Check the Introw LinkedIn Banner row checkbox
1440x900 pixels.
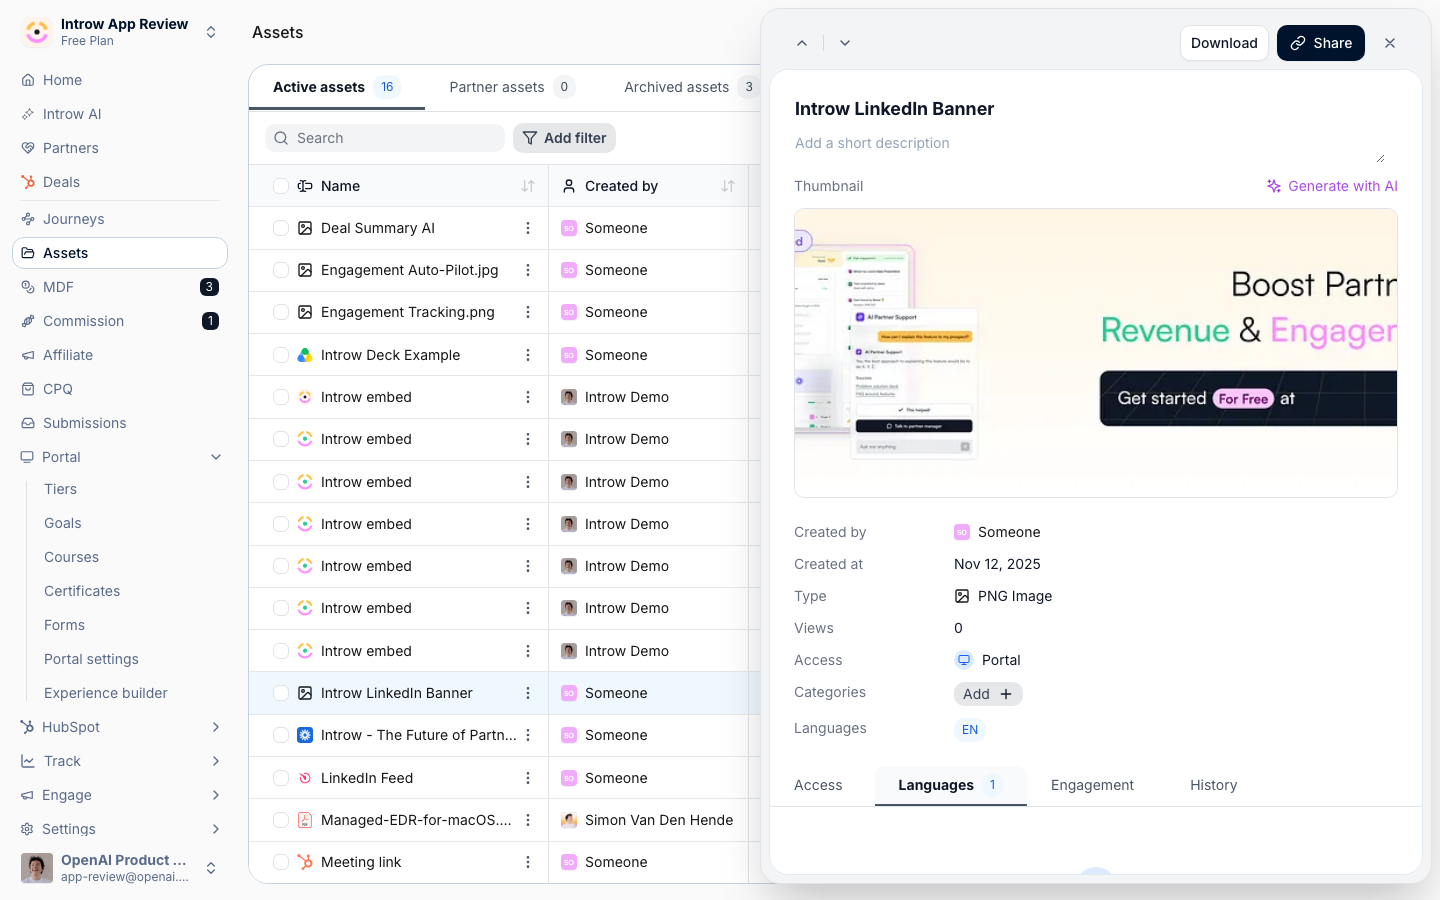click(281, 693)
